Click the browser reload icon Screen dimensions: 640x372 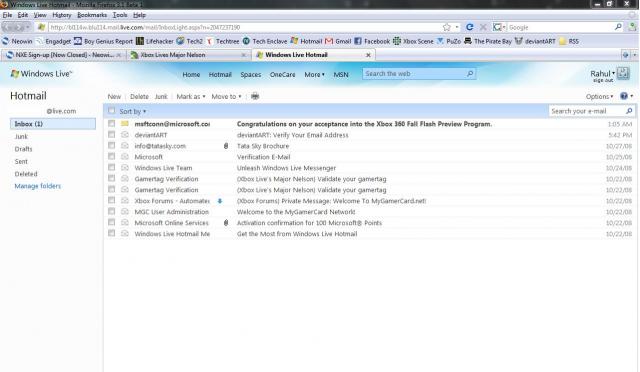click(x=469, y=27)
